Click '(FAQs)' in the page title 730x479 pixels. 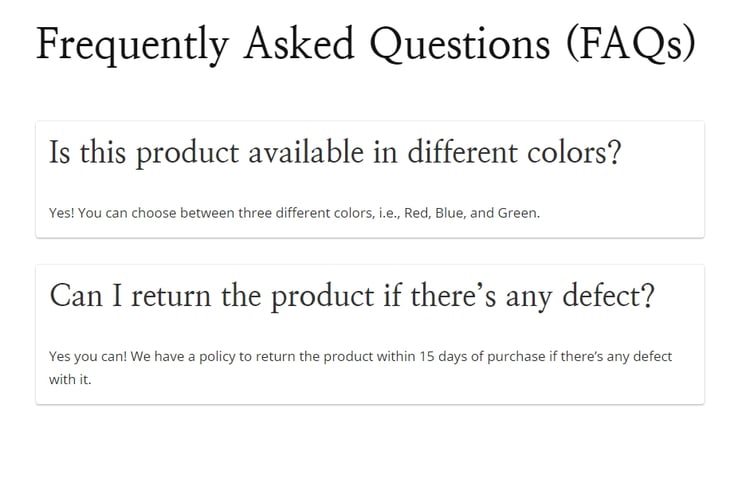[631, 44]
